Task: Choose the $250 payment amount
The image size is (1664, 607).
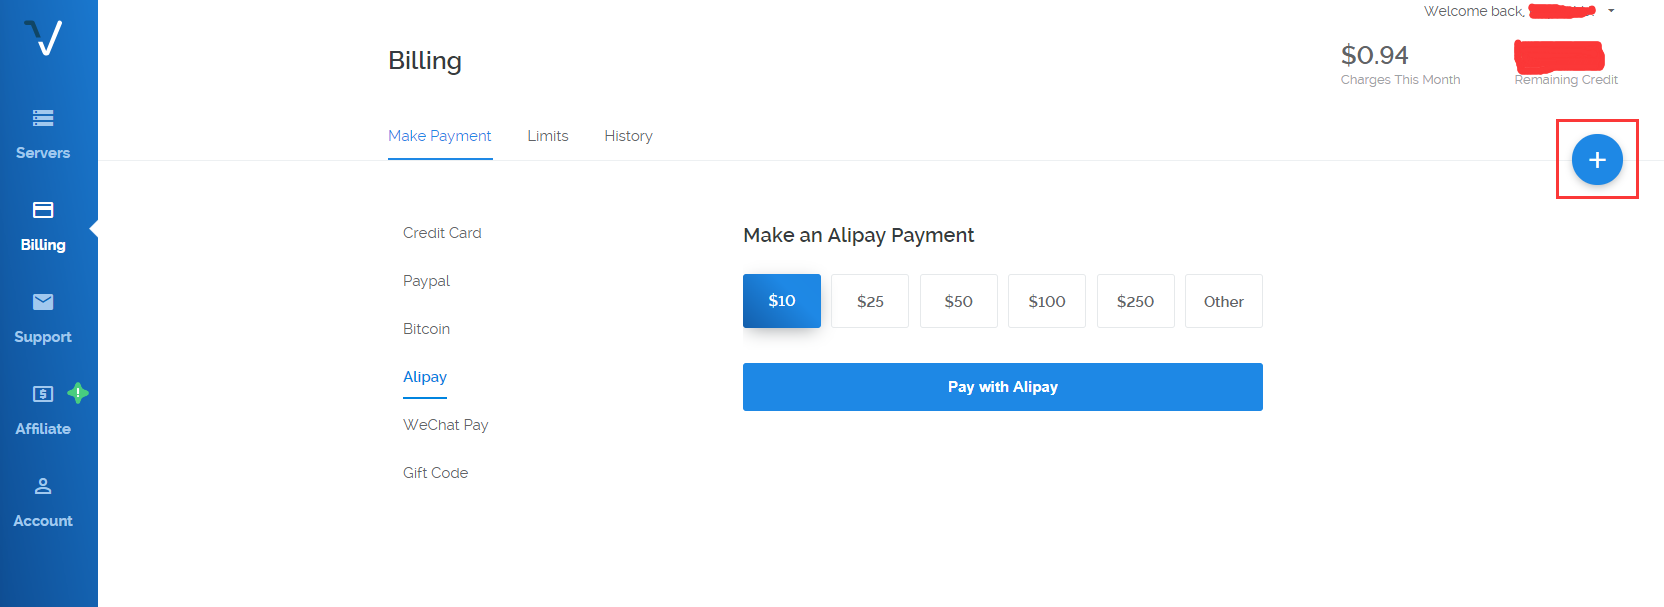Action: click(x=1135, y=301)
